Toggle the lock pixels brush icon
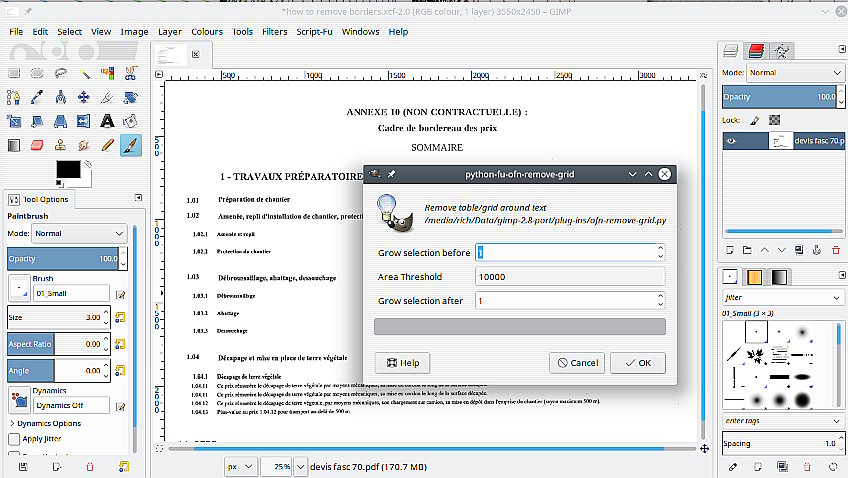 click(x=755, y=120)
